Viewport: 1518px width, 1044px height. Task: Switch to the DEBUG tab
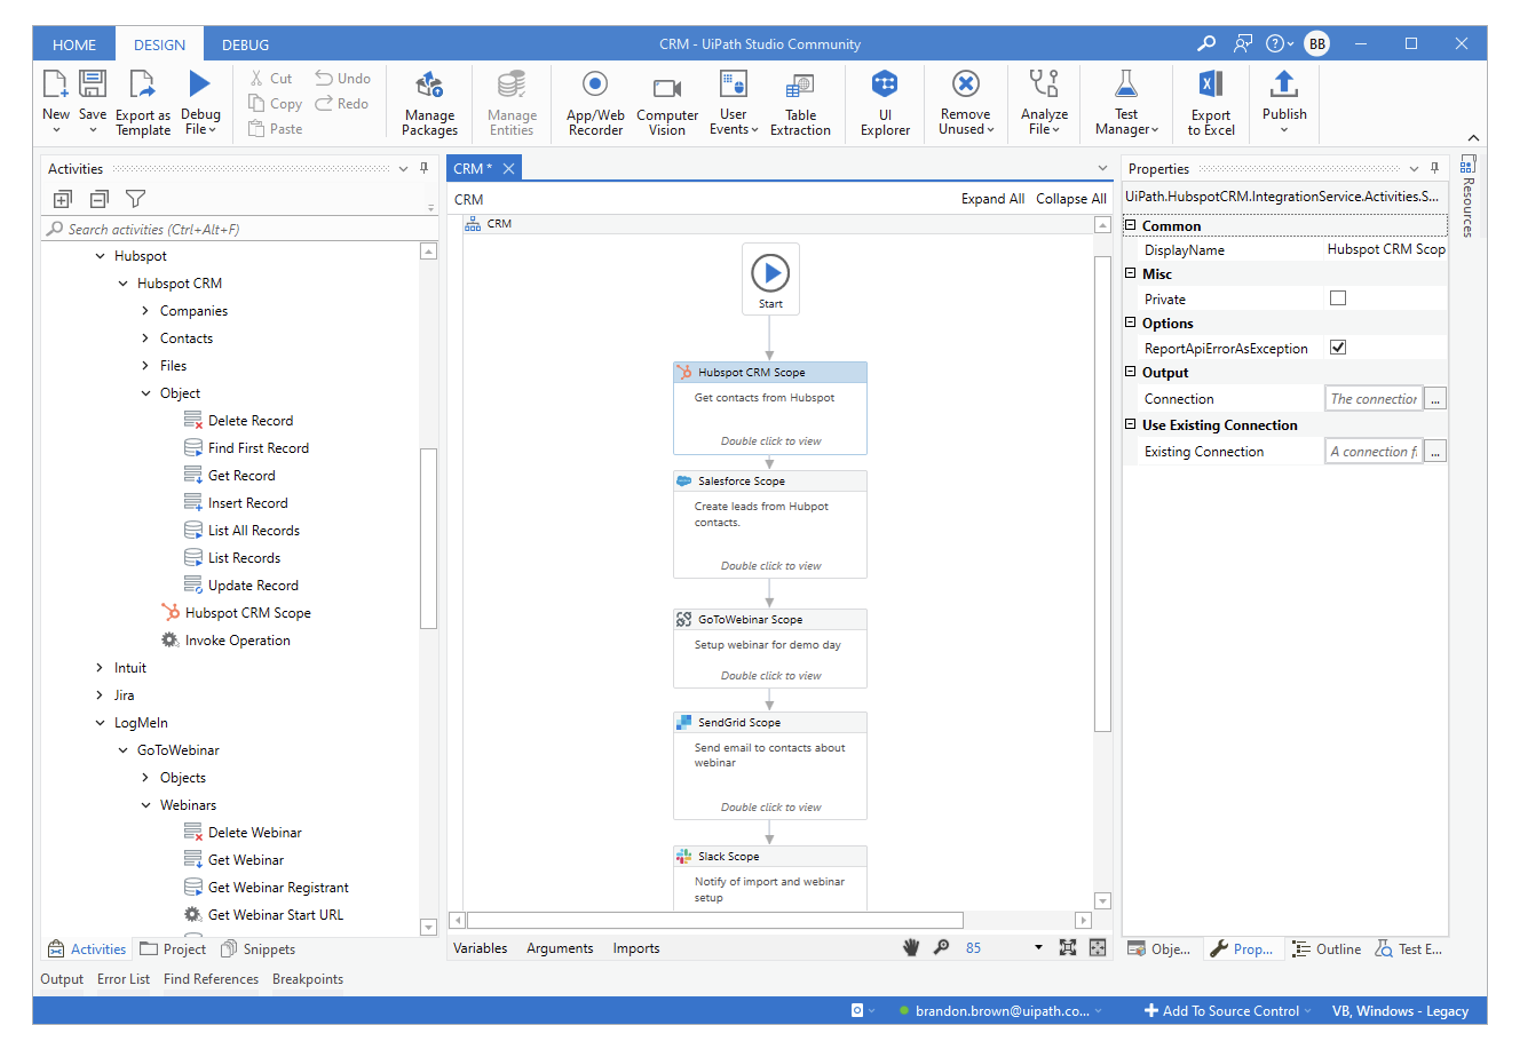click(246, 44)
